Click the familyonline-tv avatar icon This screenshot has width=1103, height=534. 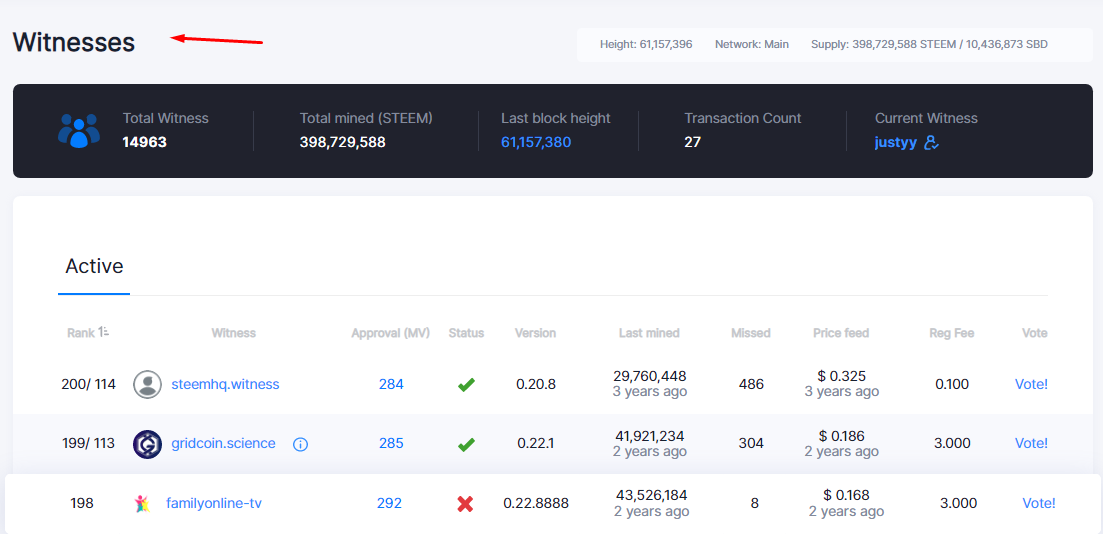point(141,504)
